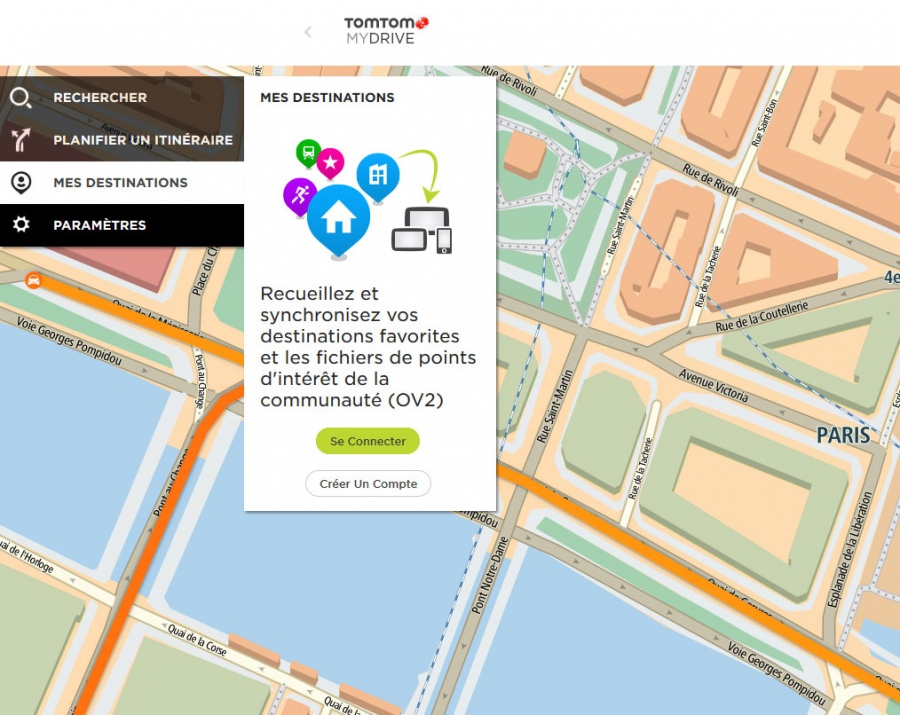Click the Esplanade de la Libération label
The image size is (900, 715).
[850, 549]
